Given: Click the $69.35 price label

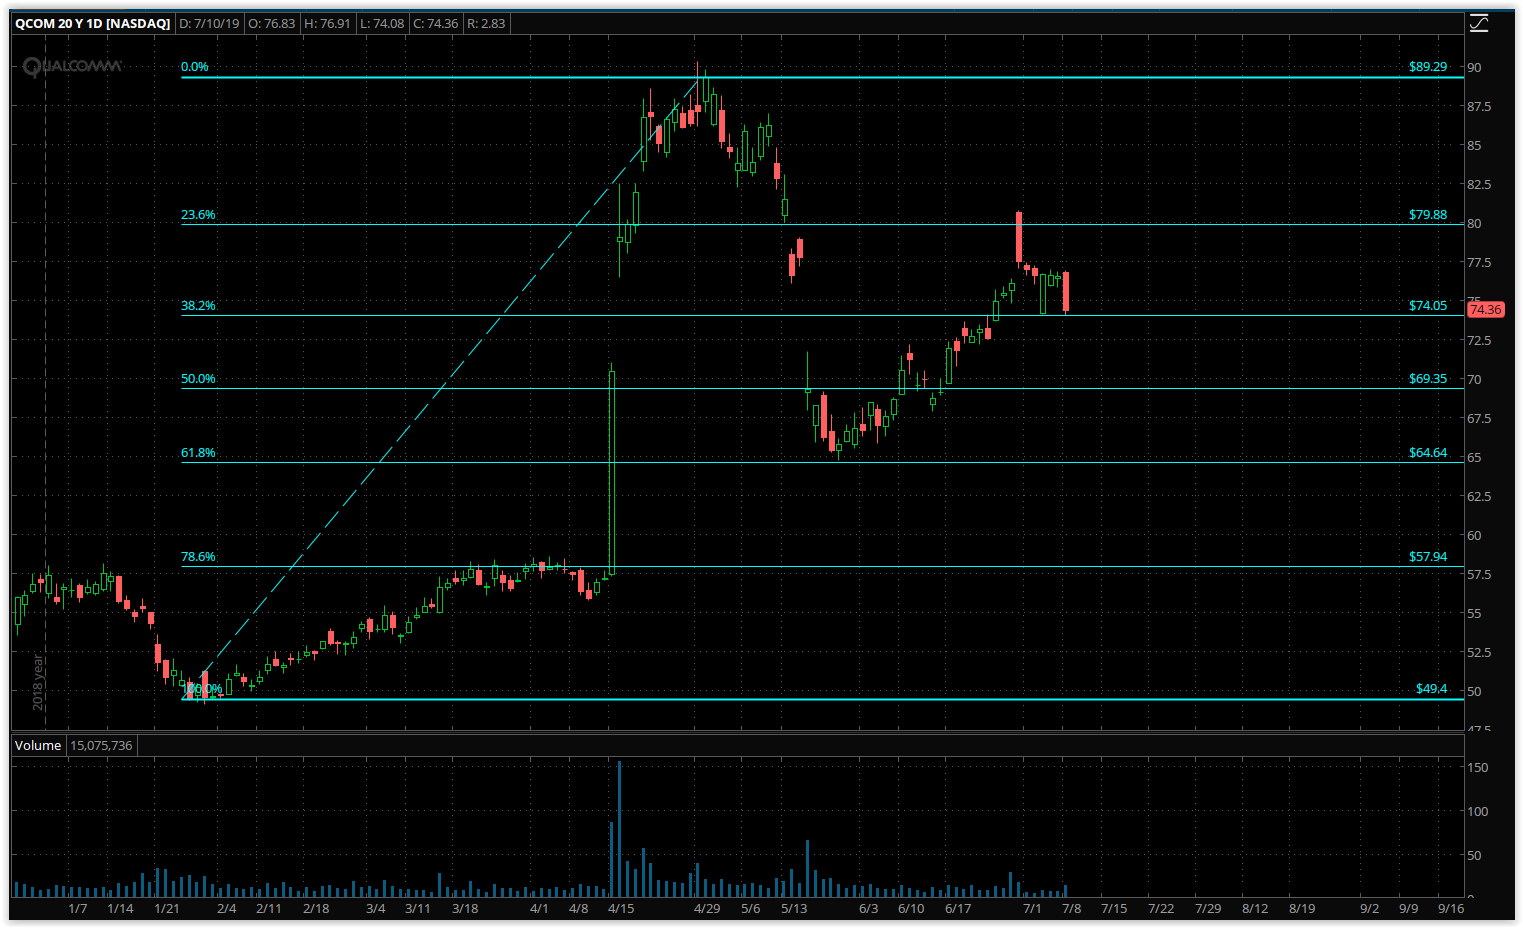Looking at the screenshot, I should coord(1428,379).
